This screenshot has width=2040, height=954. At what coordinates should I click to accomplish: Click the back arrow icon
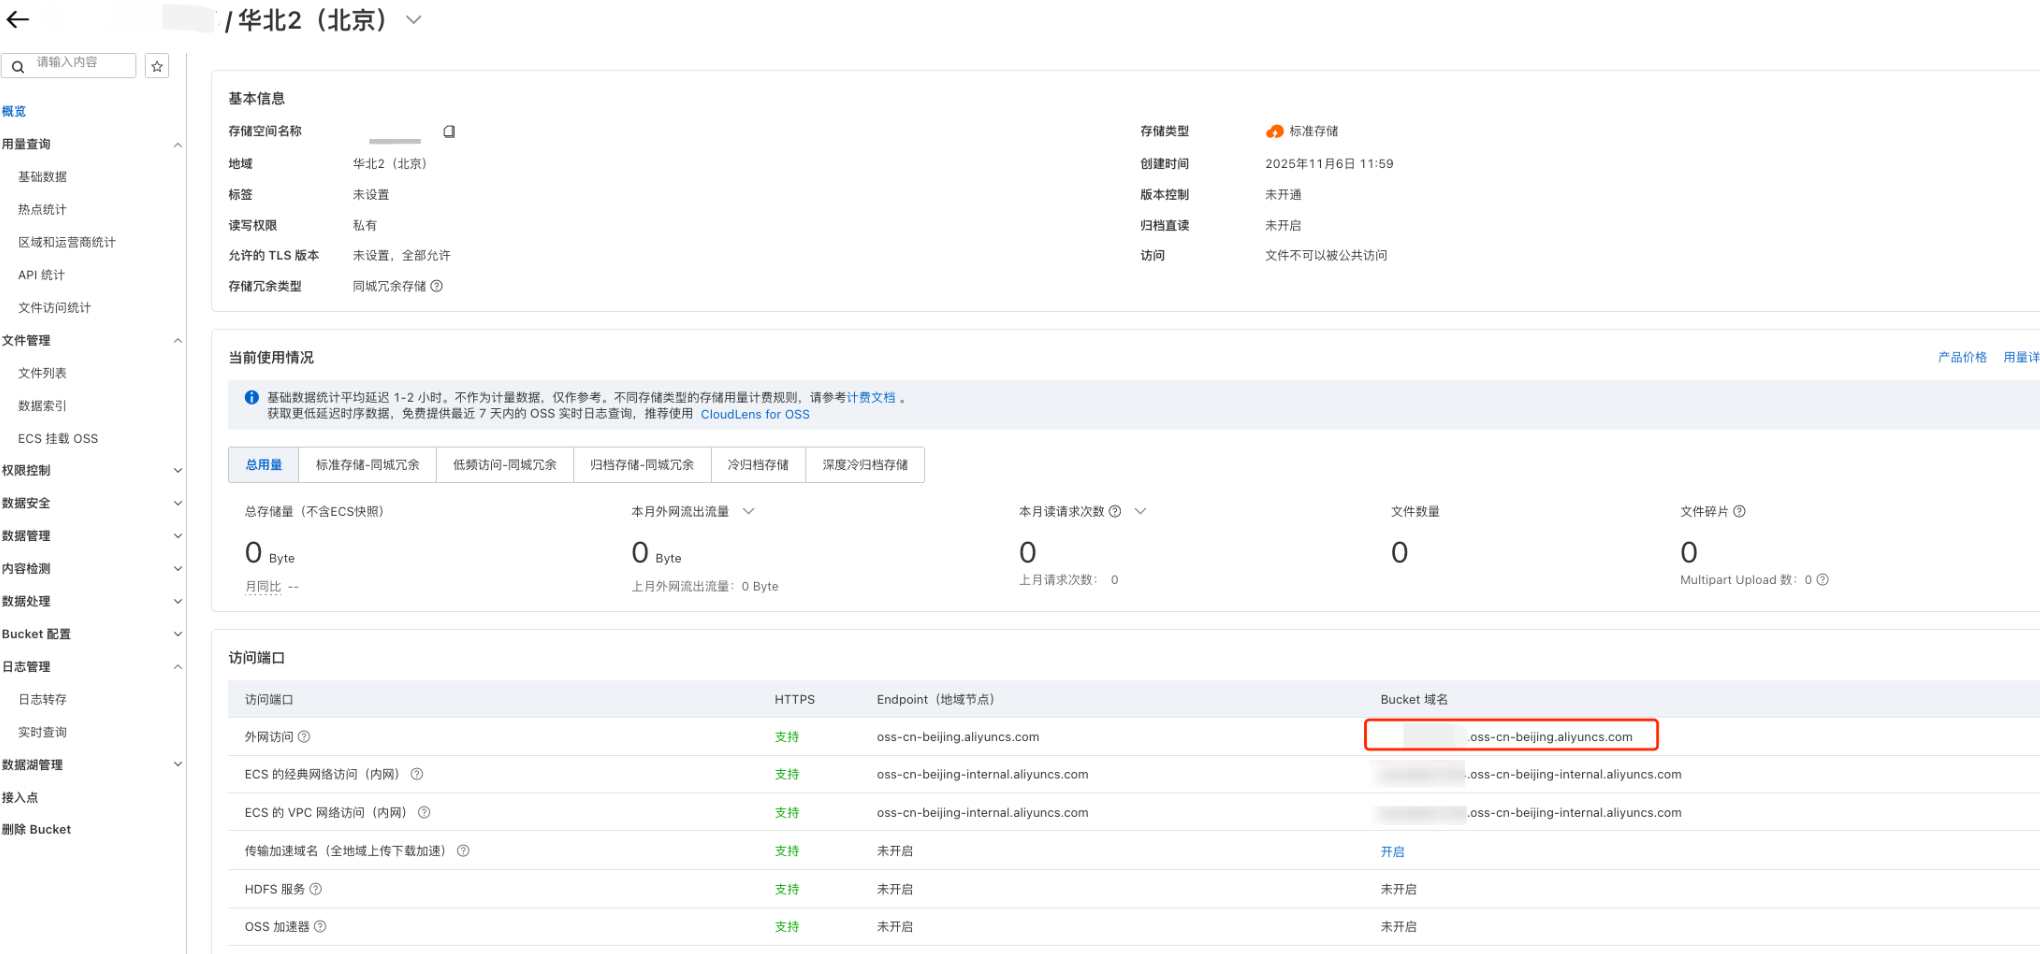pyautogui.click(x=18, y=20)
